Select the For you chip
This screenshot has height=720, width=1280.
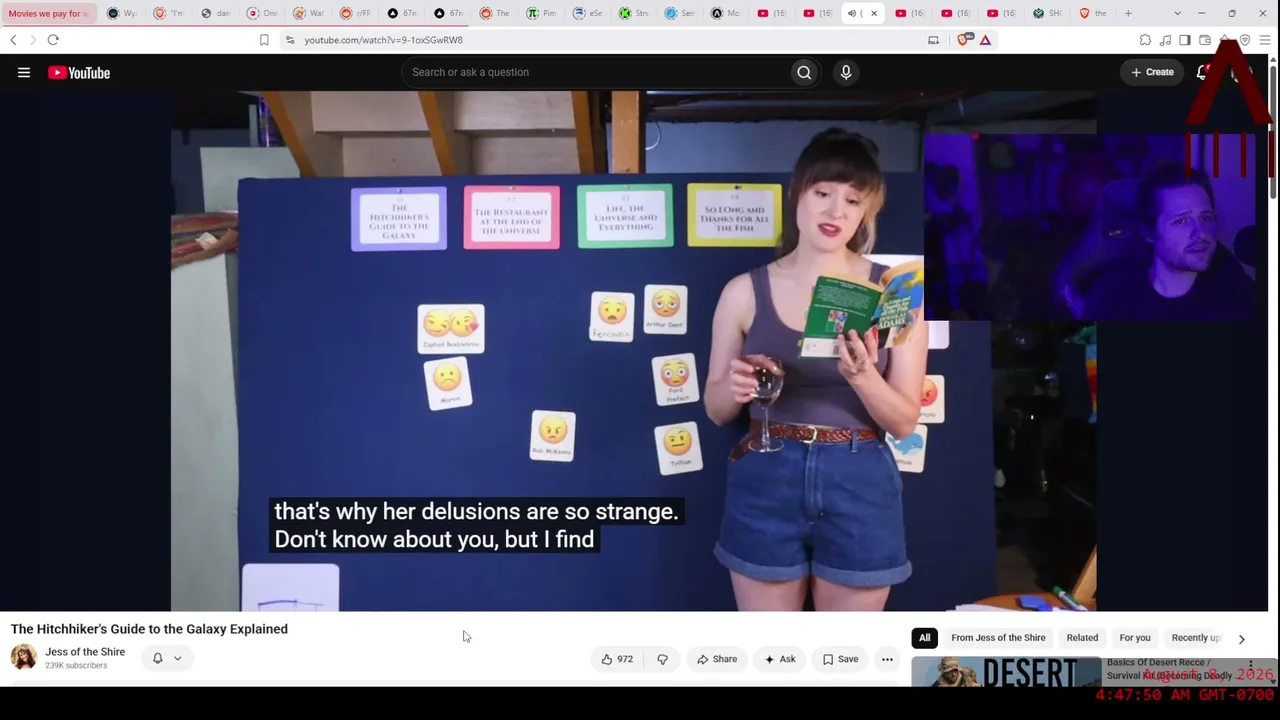tap(1135, 638)
